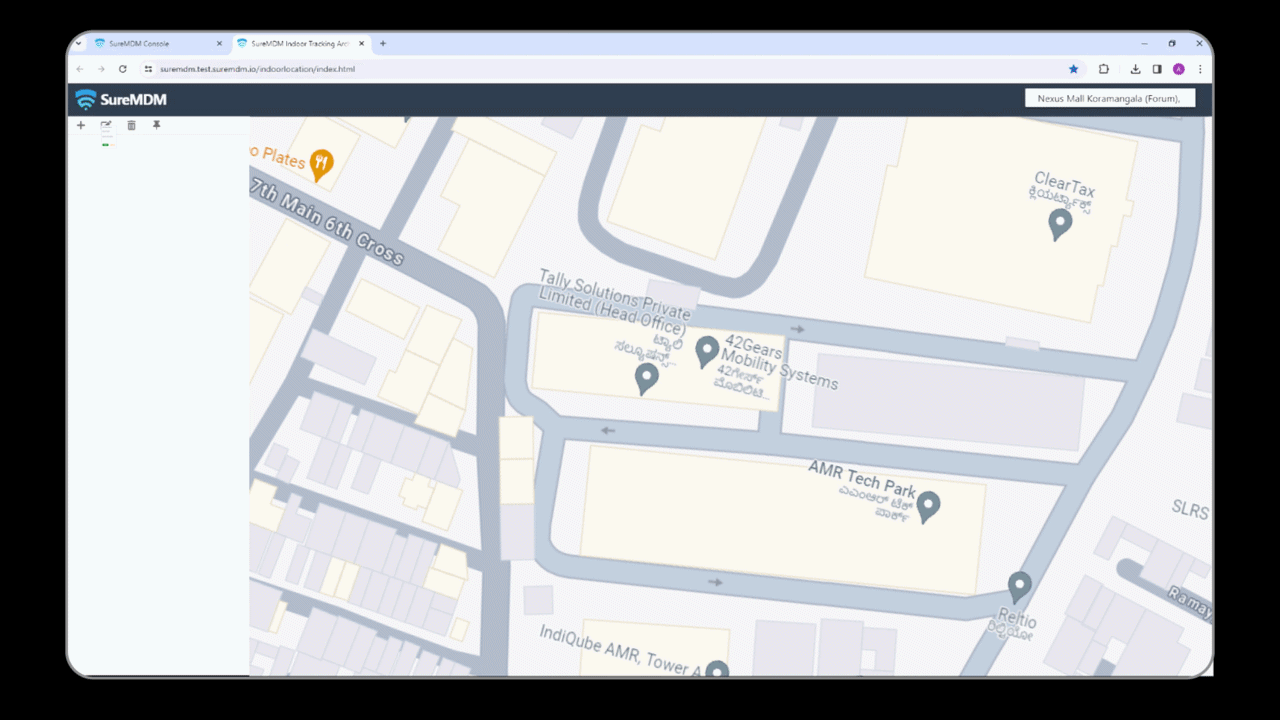This screenshot has width=1280, height=720.
Task: Click the IndiQube AMR Tower map pin
Action: pyautogui.click(x=717, y=669)
